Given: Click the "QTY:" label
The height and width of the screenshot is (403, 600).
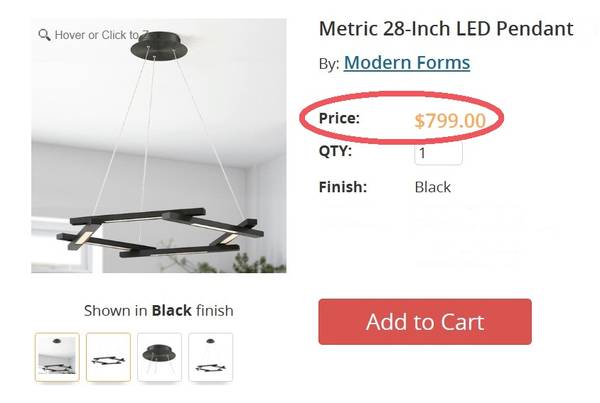Looking at the screenshot, I should (x=335, y=152).
